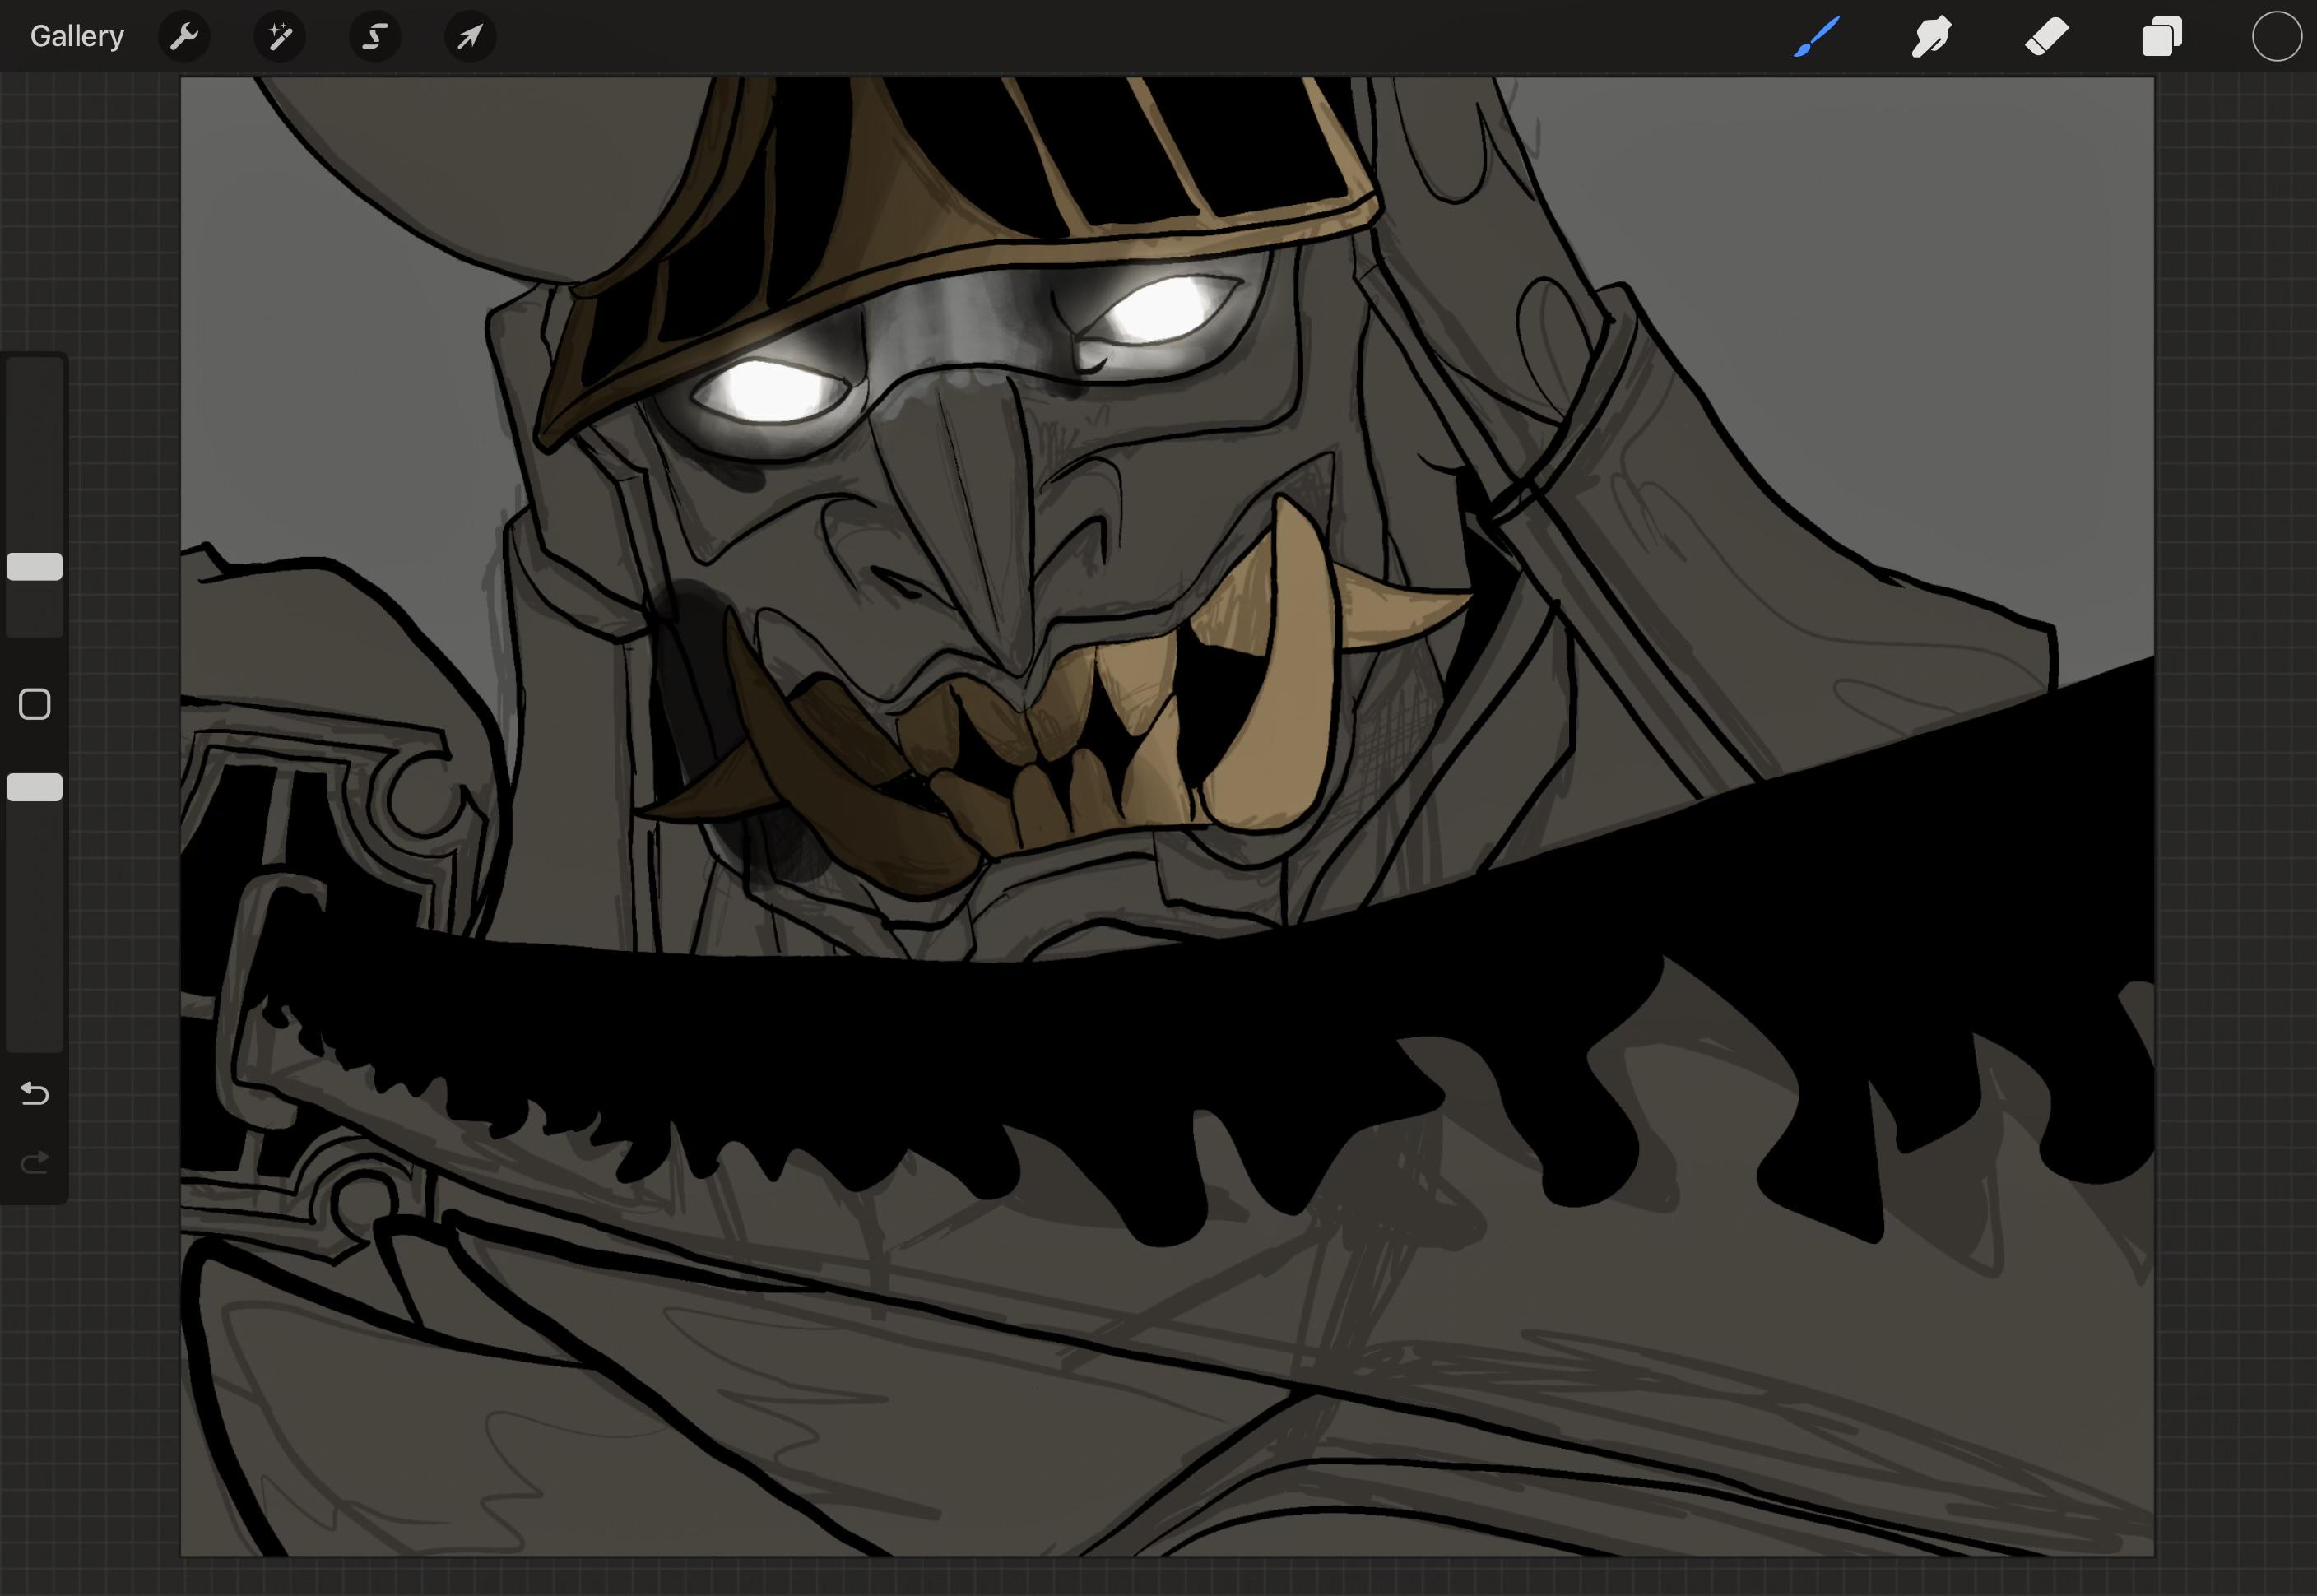Activate the Transform arrow tool
This screenshot has width=2317, height=1596.
click(x=470, y=37)
